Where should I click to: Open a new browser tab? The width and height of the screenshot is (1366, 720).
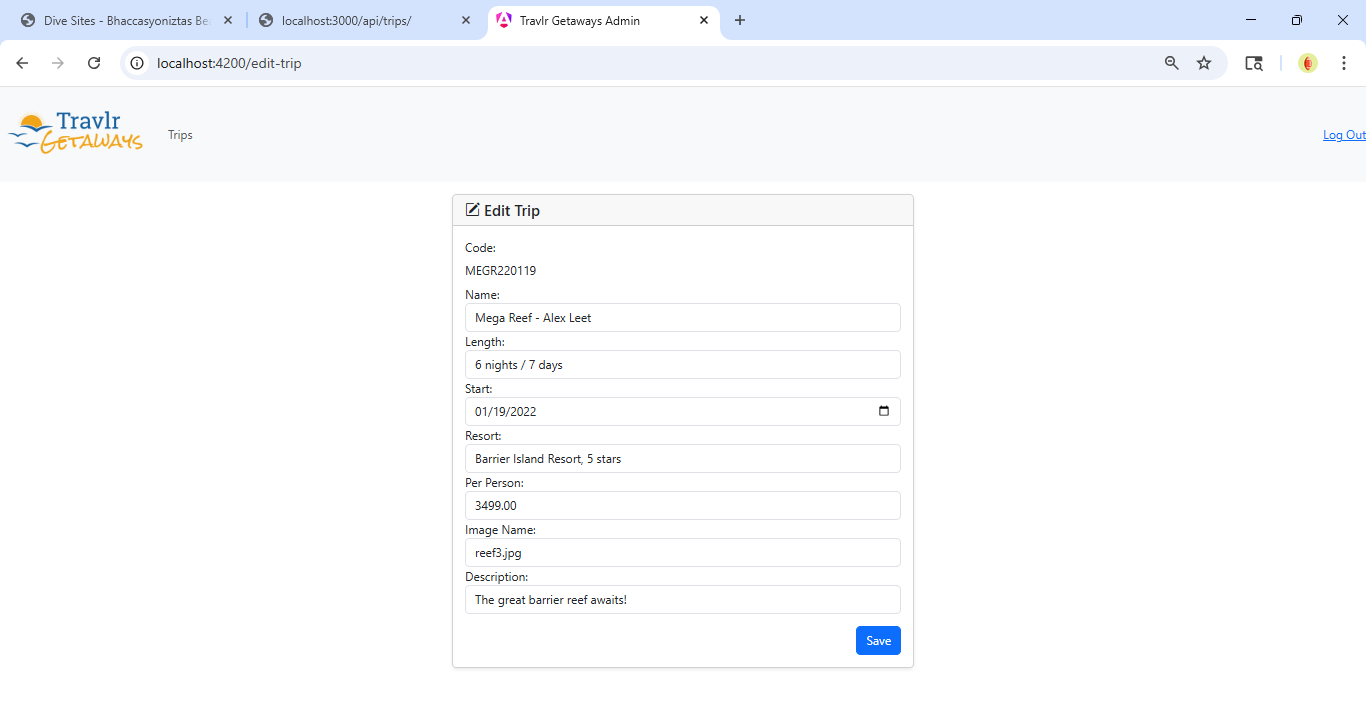click(740, 20)
